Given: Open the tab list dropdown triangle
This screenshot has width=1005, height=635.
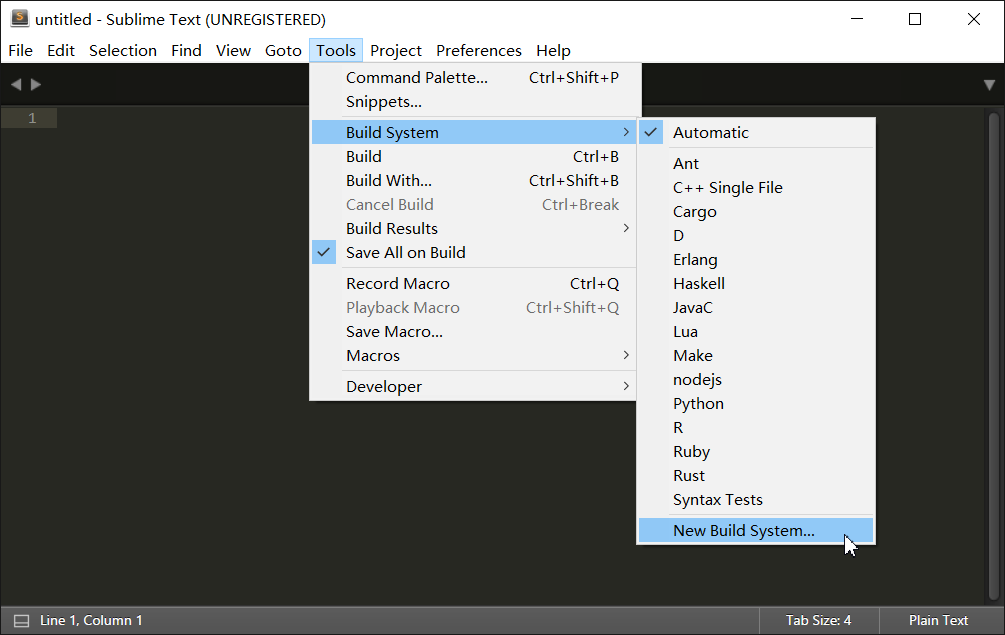Looking at the screenshot, I should click(989, 85).
